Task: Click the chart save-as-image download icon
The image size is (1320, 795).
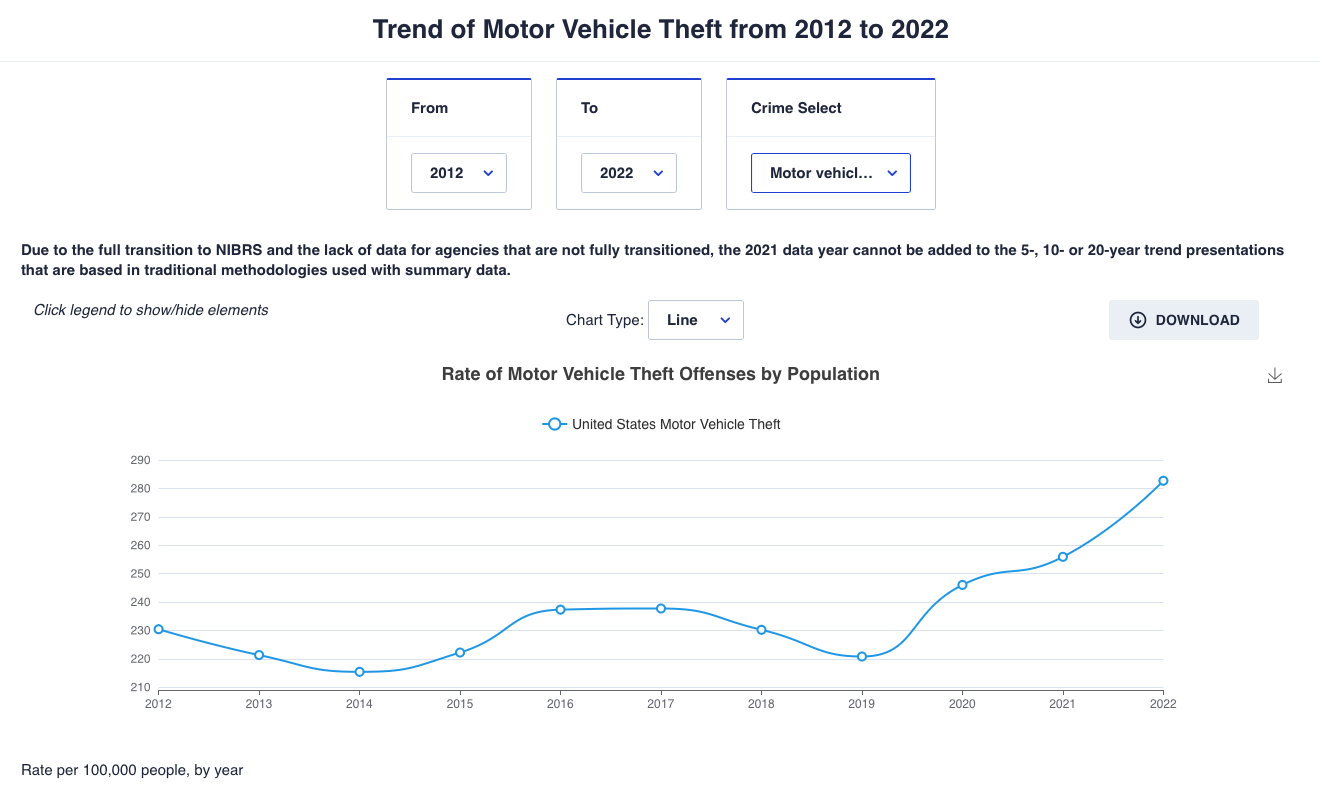Action: click(x=1274, y=376)
